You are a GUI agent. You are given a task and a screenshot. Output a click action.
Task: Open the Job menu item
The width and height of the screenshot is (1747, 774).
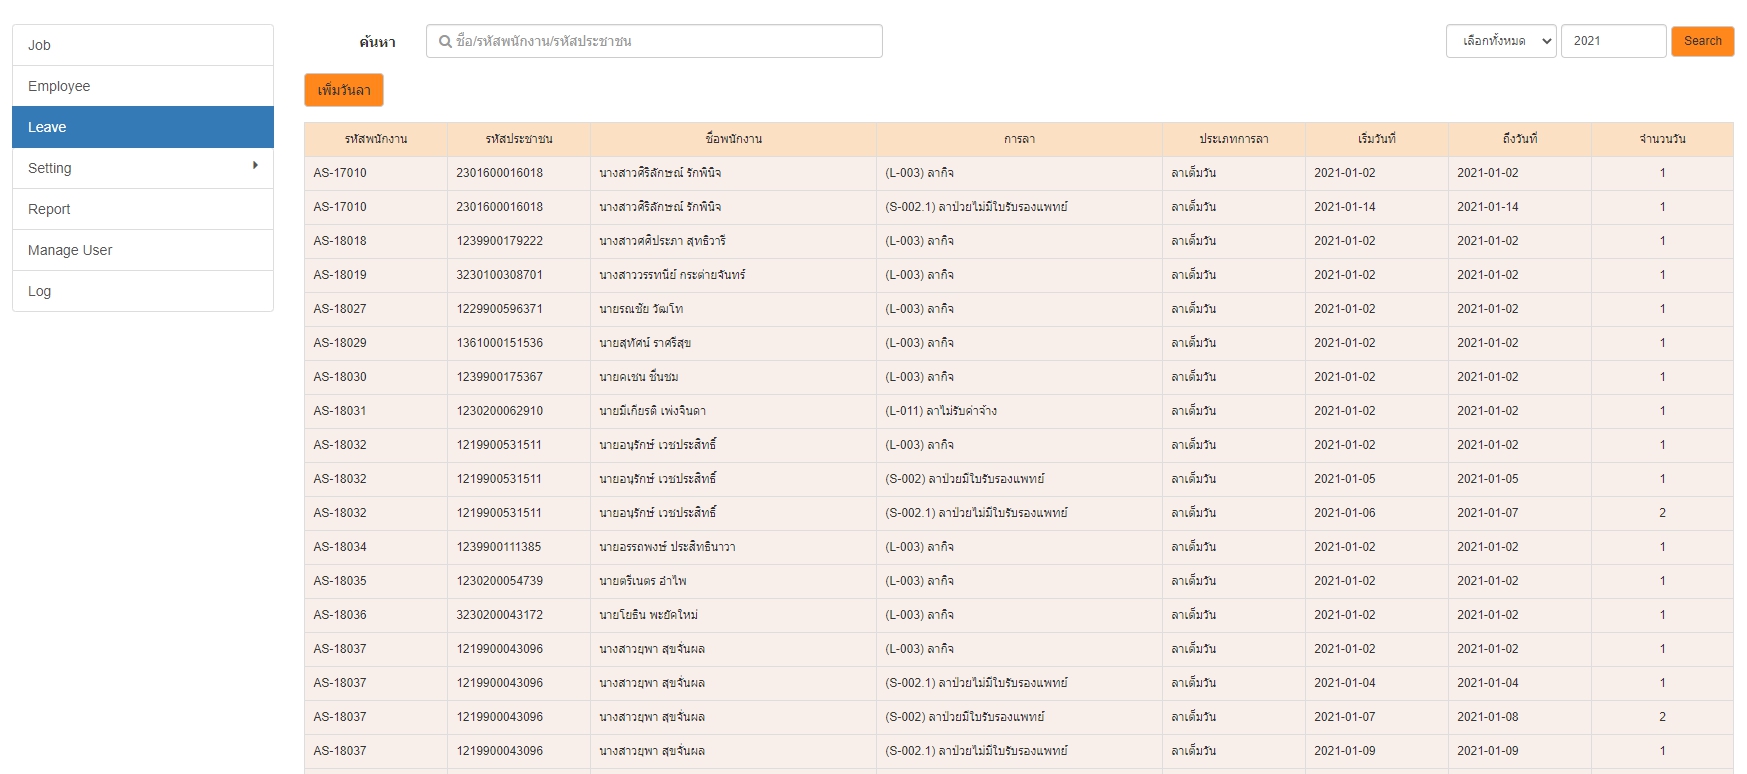coord(143,45)
